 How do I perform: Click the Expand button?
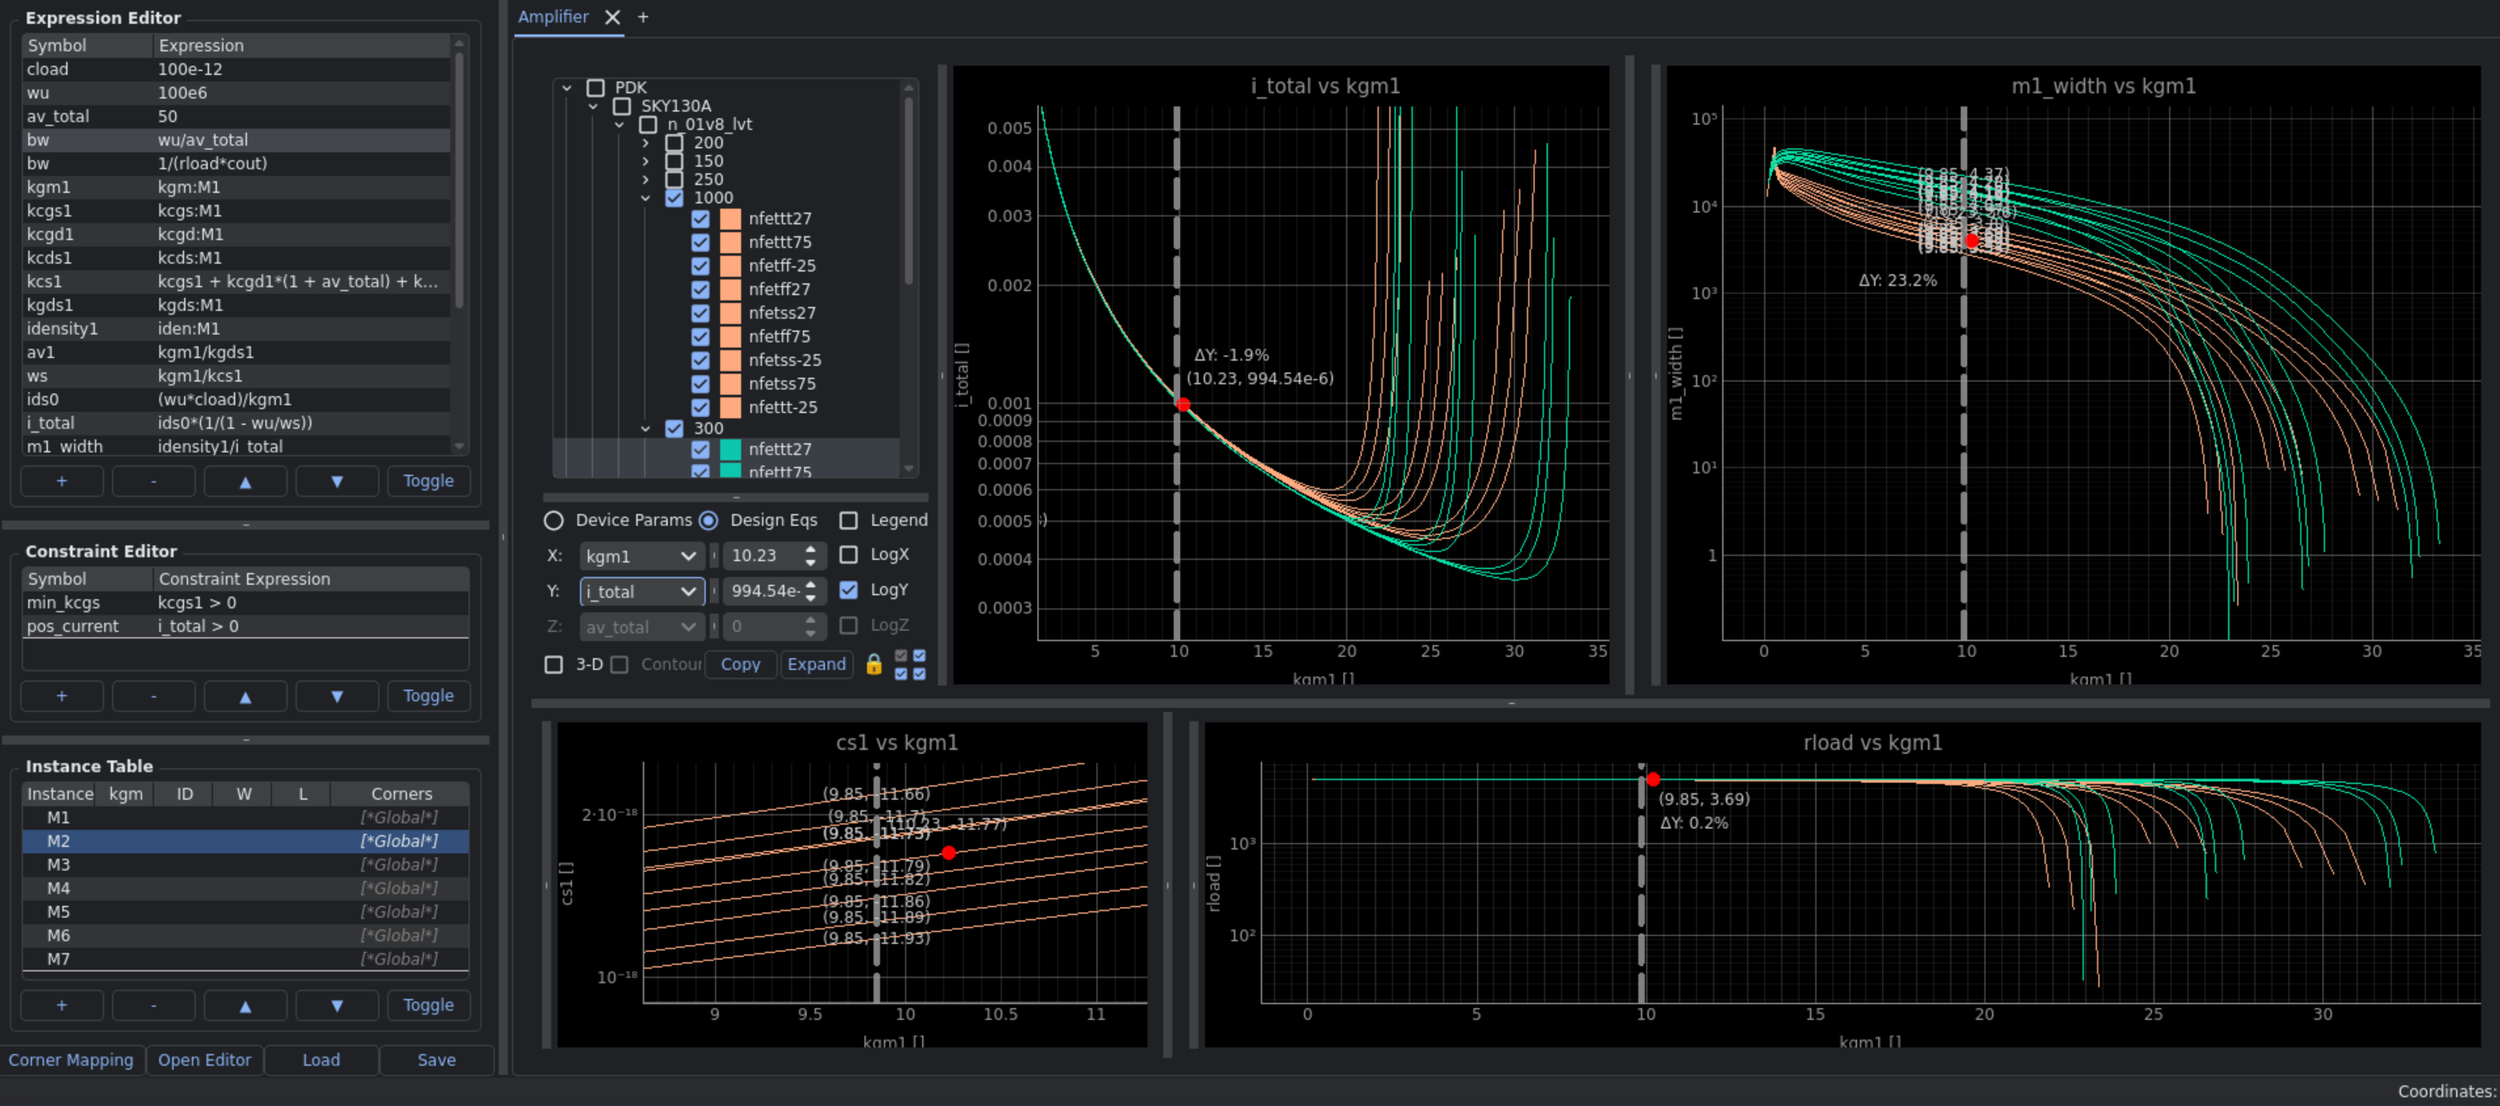(816, 664)
